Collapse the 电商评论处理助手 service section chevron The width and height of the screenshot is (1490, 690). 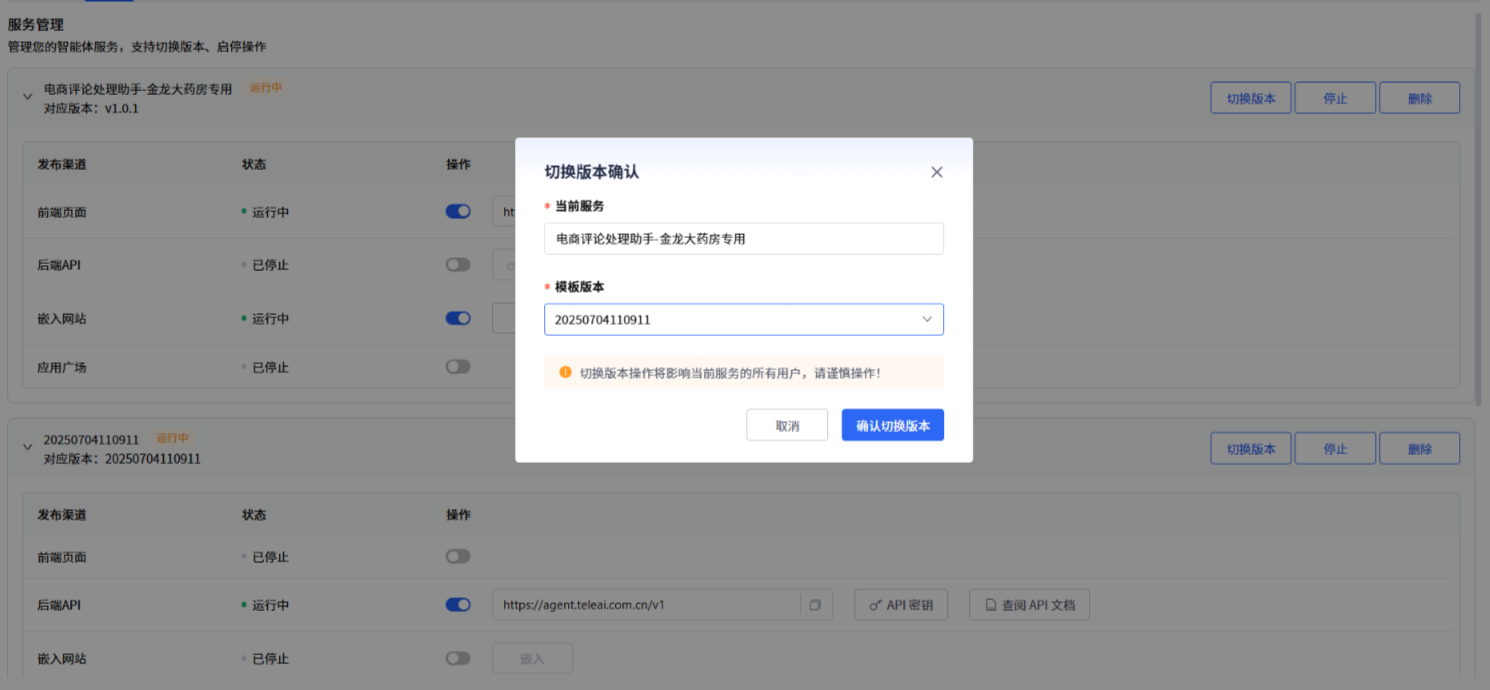pos(28,97)
